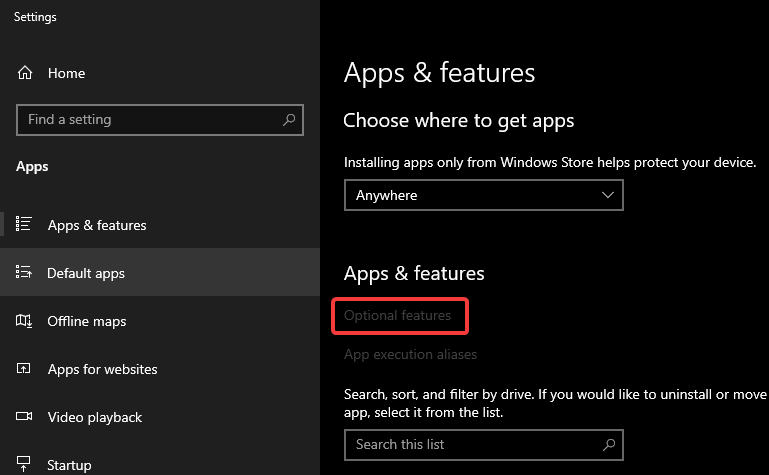
Task: Click the Video playback icon
Action: (x=26, y=417)
